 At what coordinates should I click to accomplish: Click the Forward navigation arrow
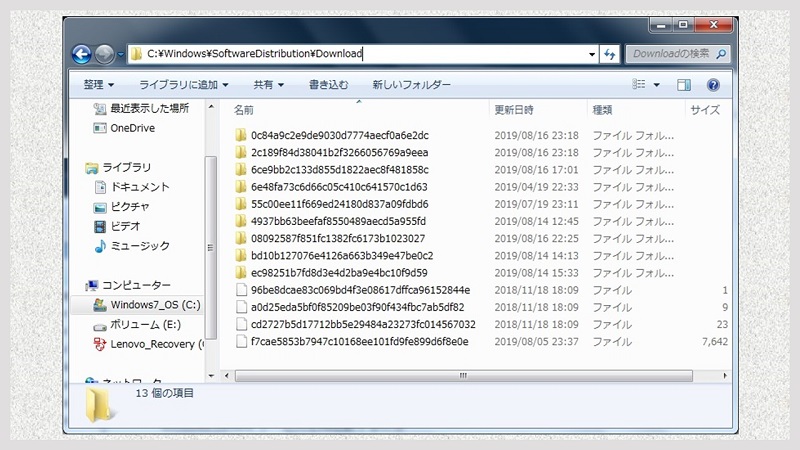[x=105, y=54]
